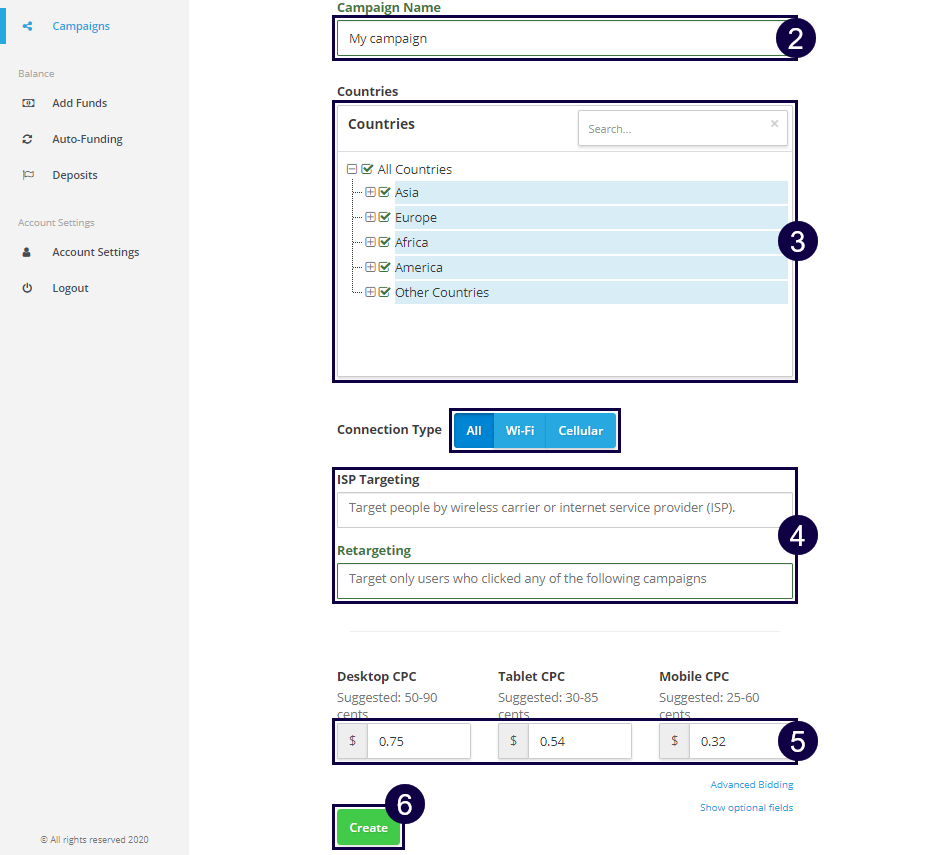The image size is (941, 855).
Task: Toggle the Europe checkbox
Action: tap(384, 217)
